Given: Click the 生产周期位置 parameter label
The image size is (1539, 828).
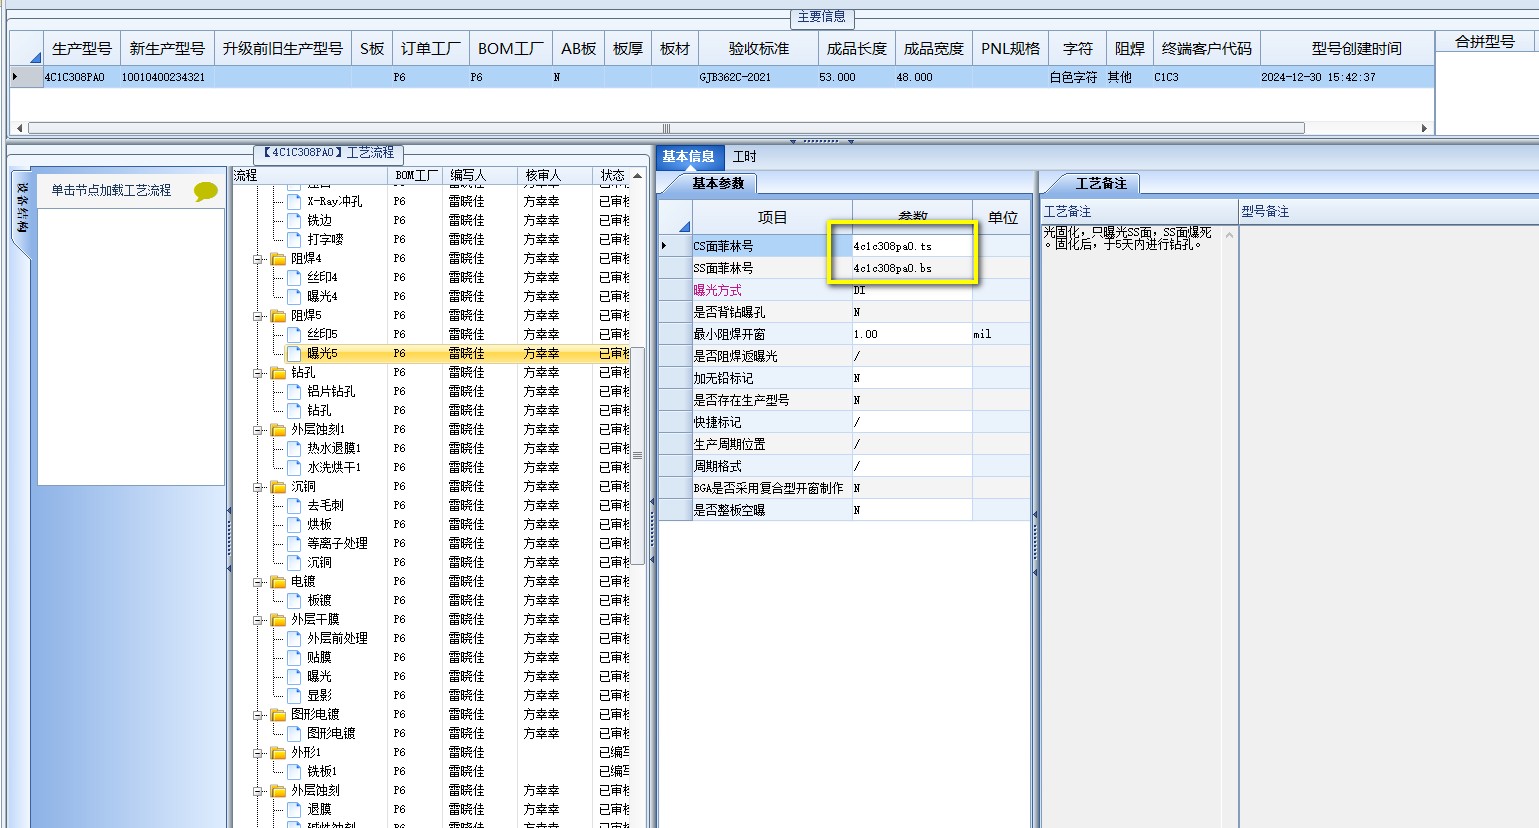Looking at the screenshot, I should (729, 444).
